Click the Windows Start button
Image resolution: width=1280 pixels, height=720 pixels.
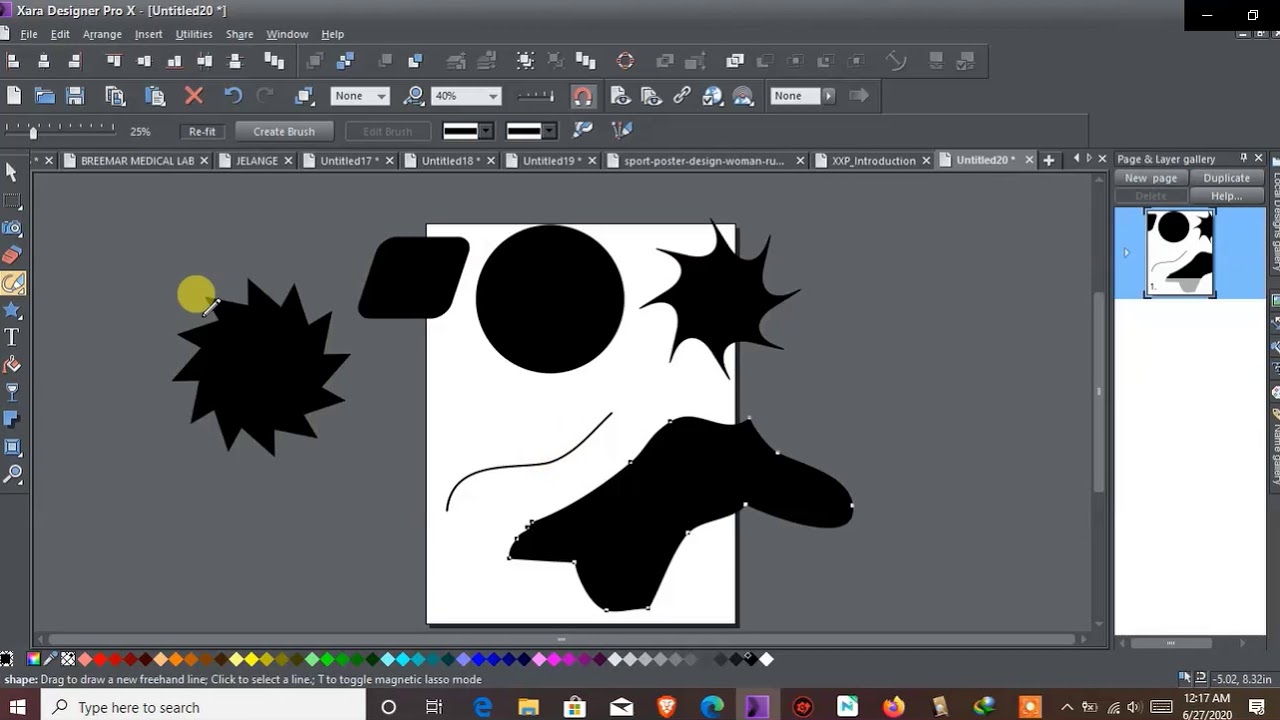tap(18, 707)
